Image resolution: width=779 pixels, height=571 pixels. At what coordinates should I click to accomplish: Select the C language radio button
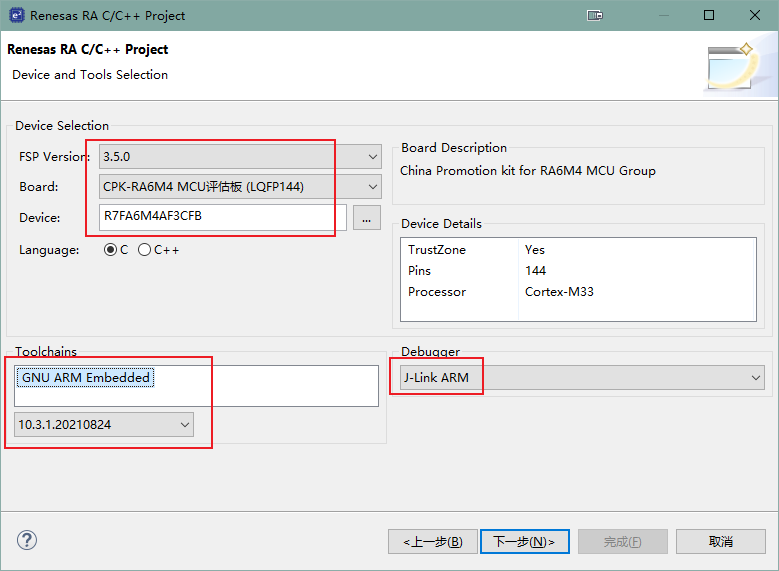[x=110, y=250]
